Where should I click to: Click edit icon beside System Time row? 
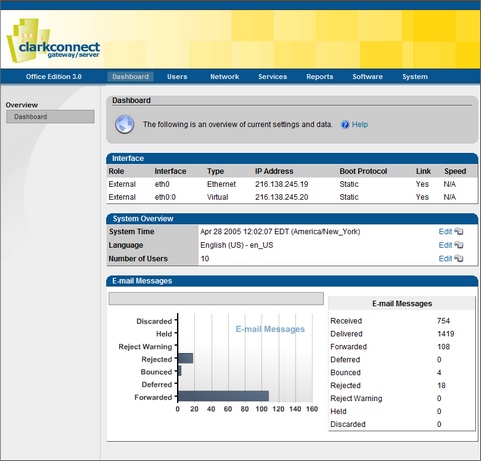459,231
